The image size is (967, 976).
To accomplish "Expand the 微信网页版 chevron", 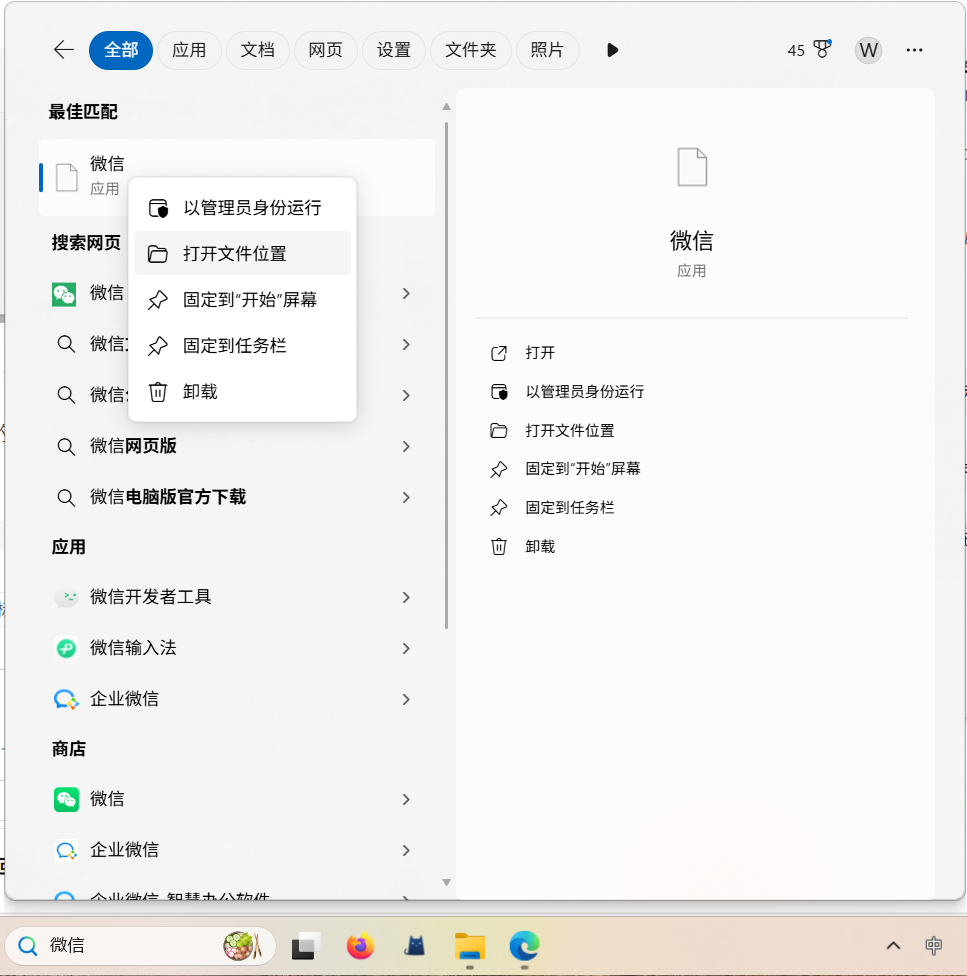I will (x=406, y=446).
